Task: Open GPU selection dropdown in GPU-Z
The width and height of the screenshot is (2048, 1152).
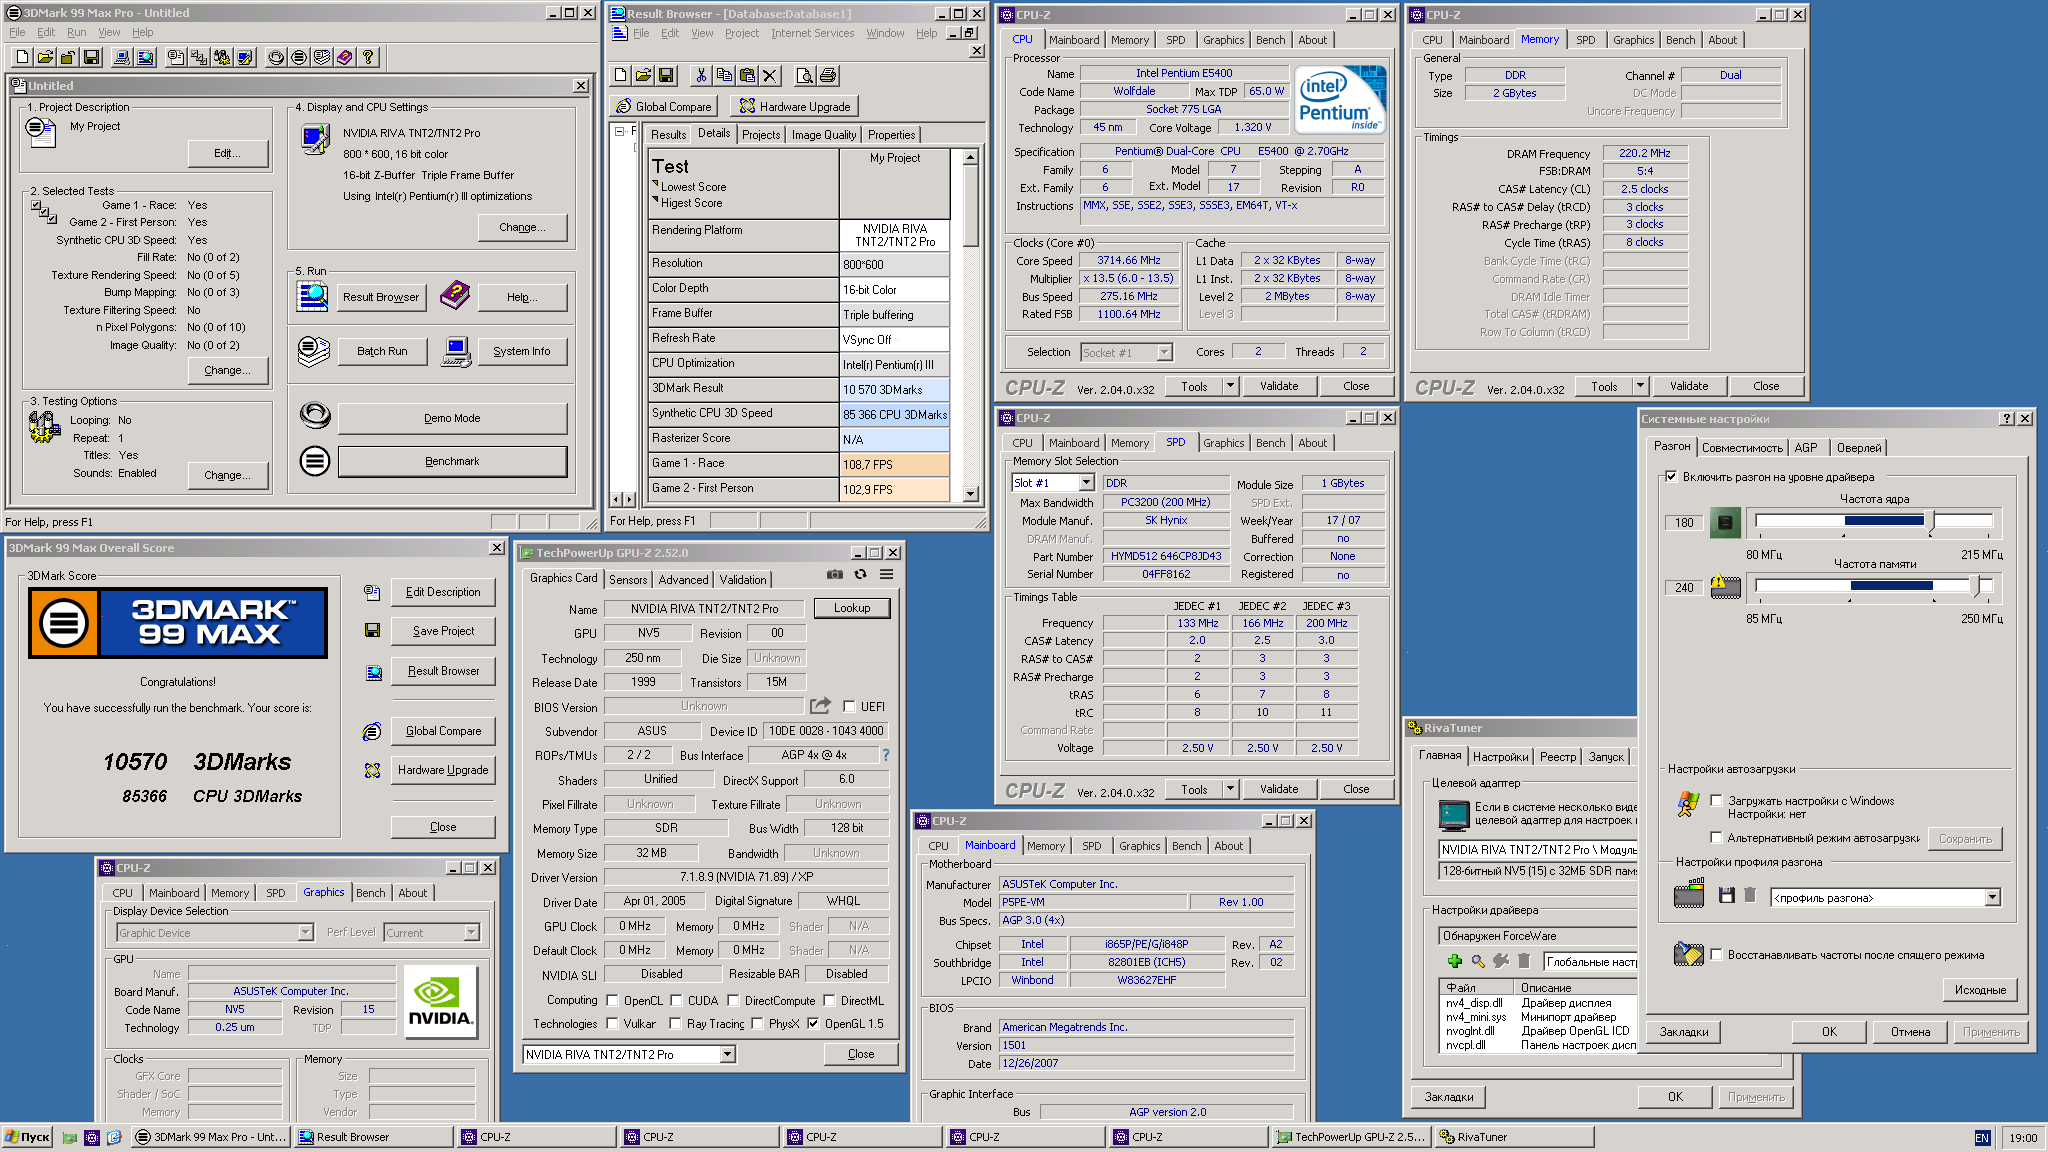Action: [727, 1054]
